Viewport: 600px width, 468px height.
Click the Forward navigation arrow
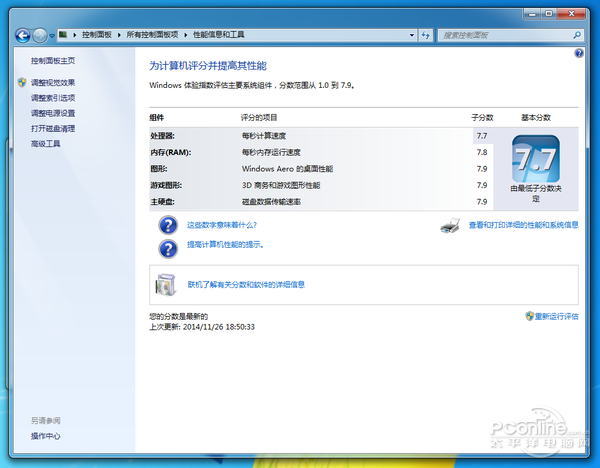click(40, 36)
